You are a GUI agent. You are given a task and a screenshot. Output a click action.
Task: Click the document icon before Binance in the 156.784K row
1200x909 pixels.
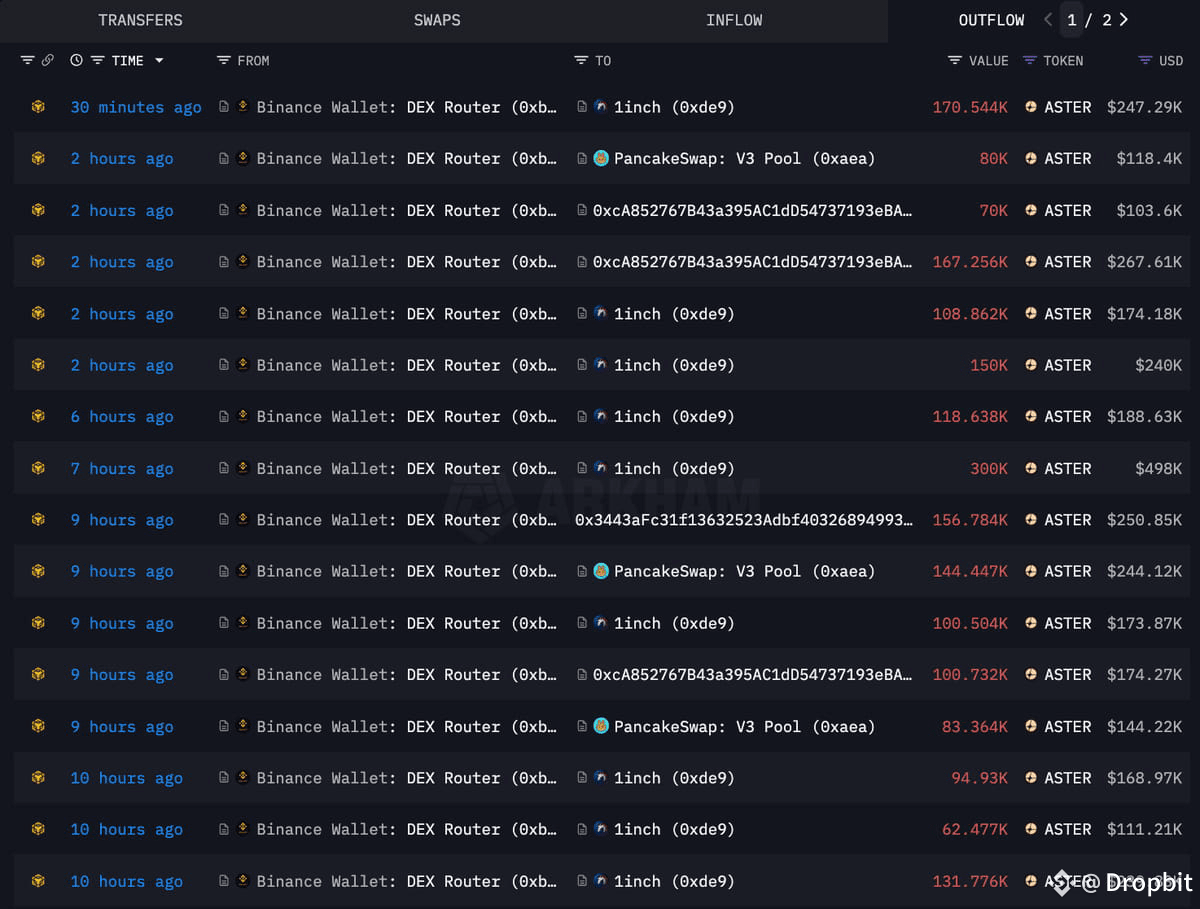[224, 518]
